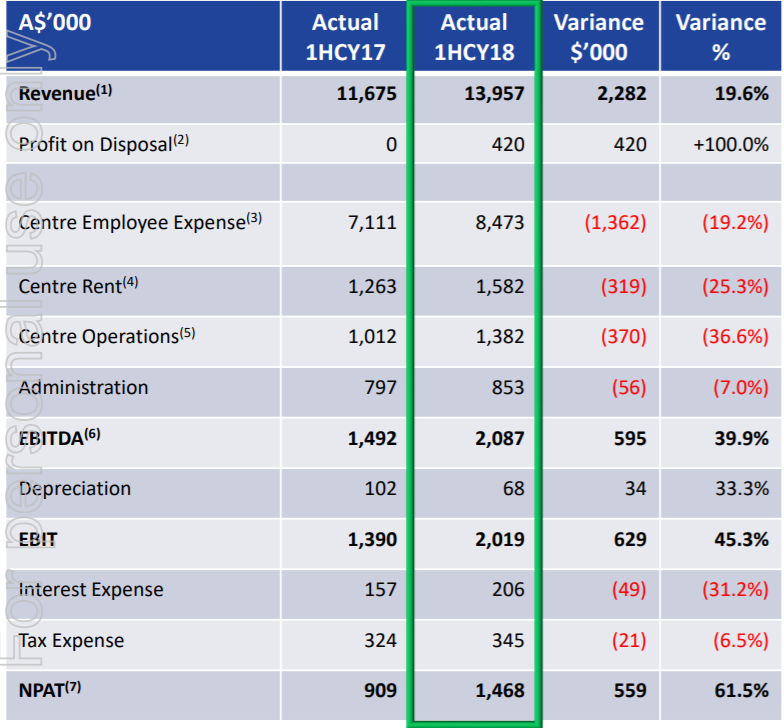Click EBIT variance 629
784x728 pixels.
point(630,540)
